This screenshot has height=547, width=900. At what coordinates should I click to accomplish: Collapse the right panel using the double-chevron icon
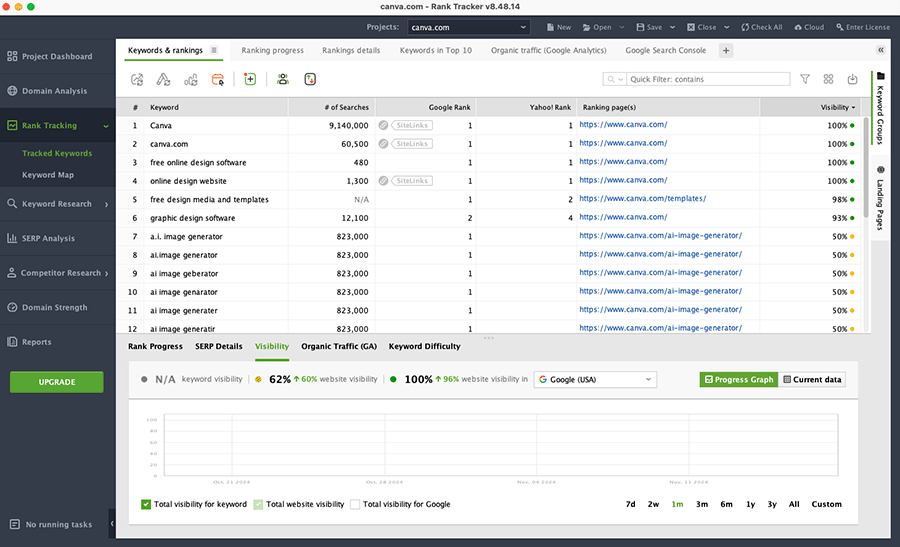coord(880,50)
